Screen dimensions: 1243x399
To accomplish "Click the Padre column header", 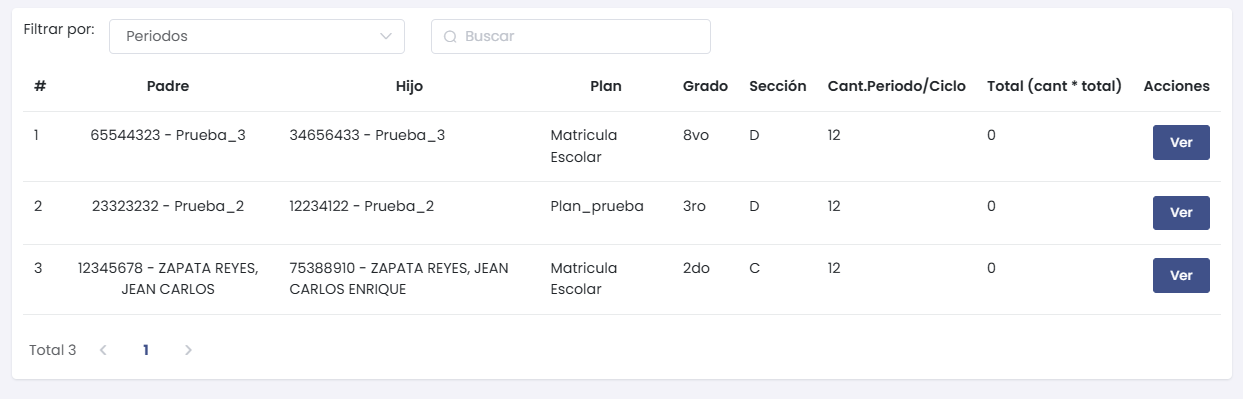I will point(168,86).
